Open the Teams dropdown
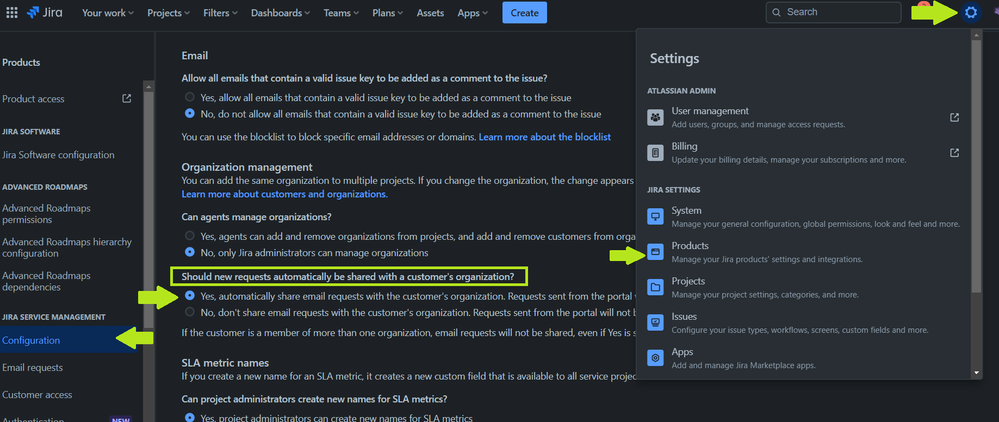Viewport: 999px width, 422px height. click(x=341, y=13)
